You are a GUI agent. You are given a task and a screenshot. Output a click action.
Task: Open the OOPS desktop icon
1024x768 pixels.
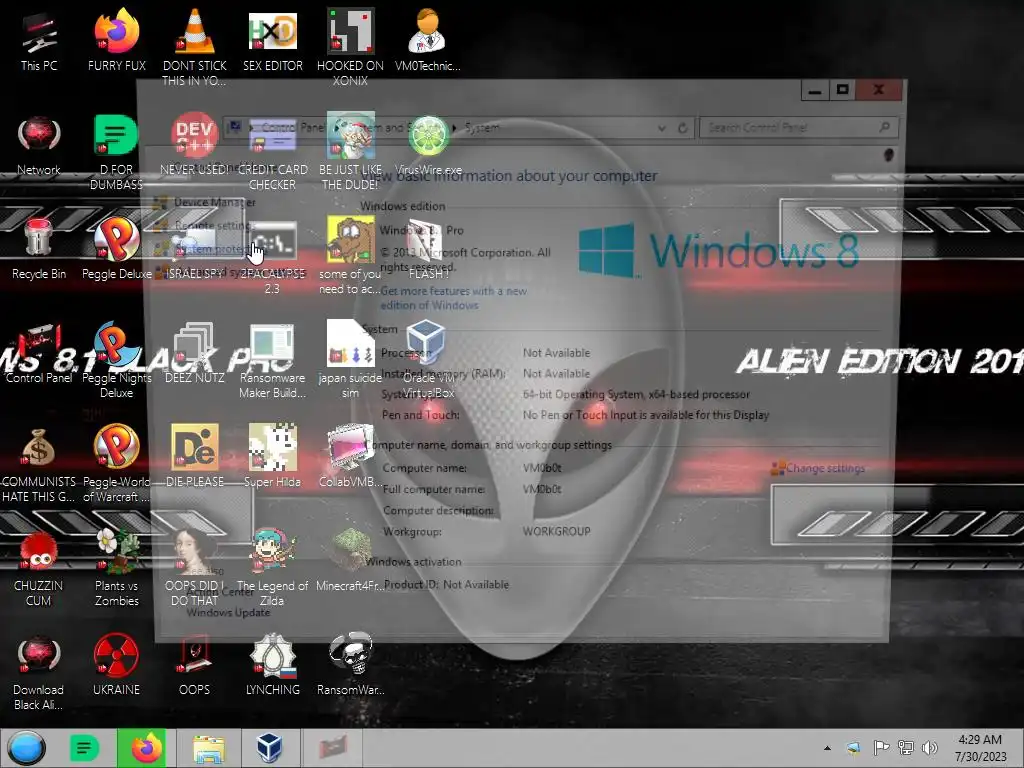195,664
